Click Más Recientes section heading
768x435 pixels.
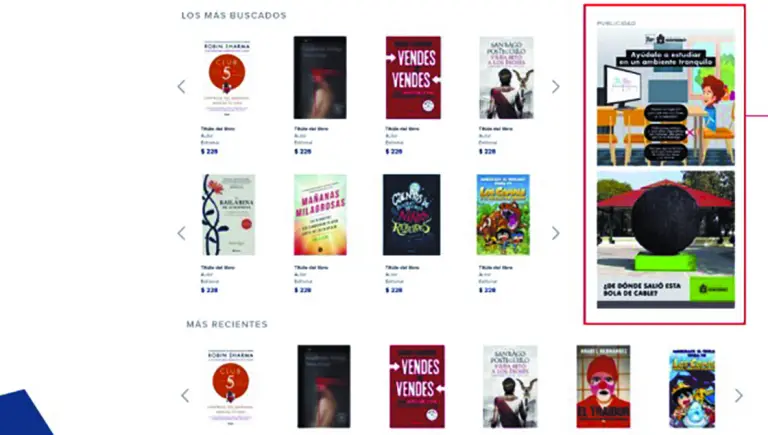[227, 324]
